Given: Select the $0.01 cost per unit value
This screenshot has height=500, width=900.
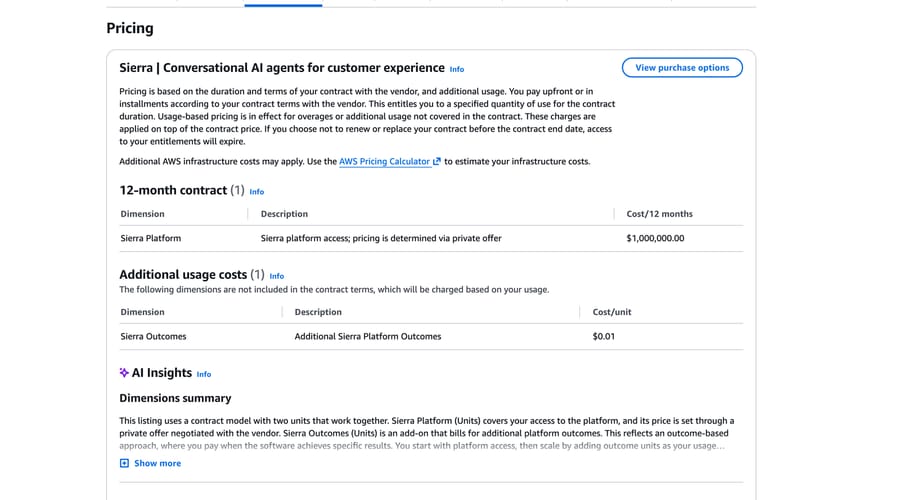Looking at the screenshot, I should click(603, 336).
